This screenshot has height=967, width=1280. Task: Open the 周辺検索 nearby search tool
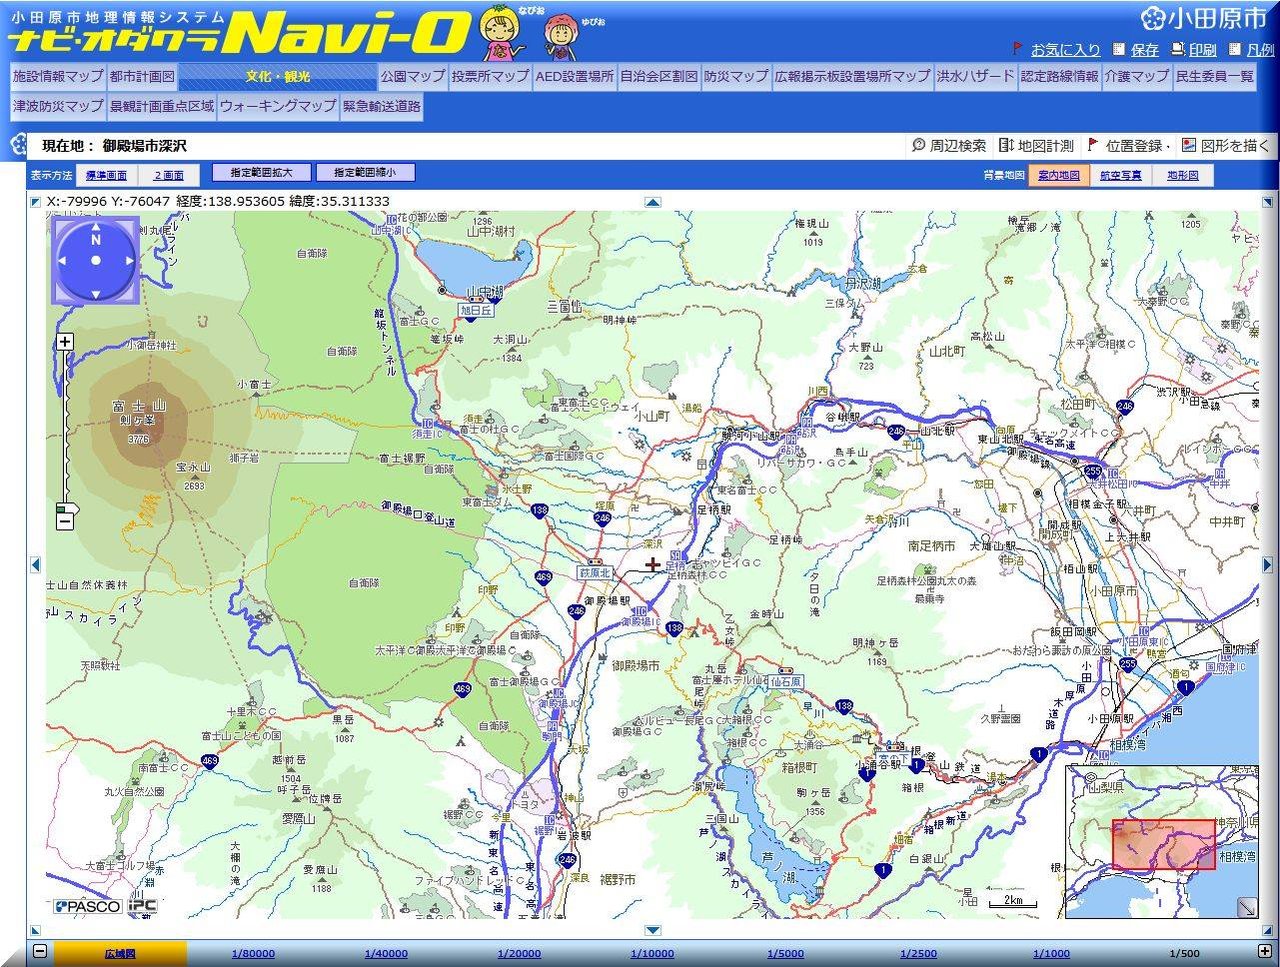958,146
